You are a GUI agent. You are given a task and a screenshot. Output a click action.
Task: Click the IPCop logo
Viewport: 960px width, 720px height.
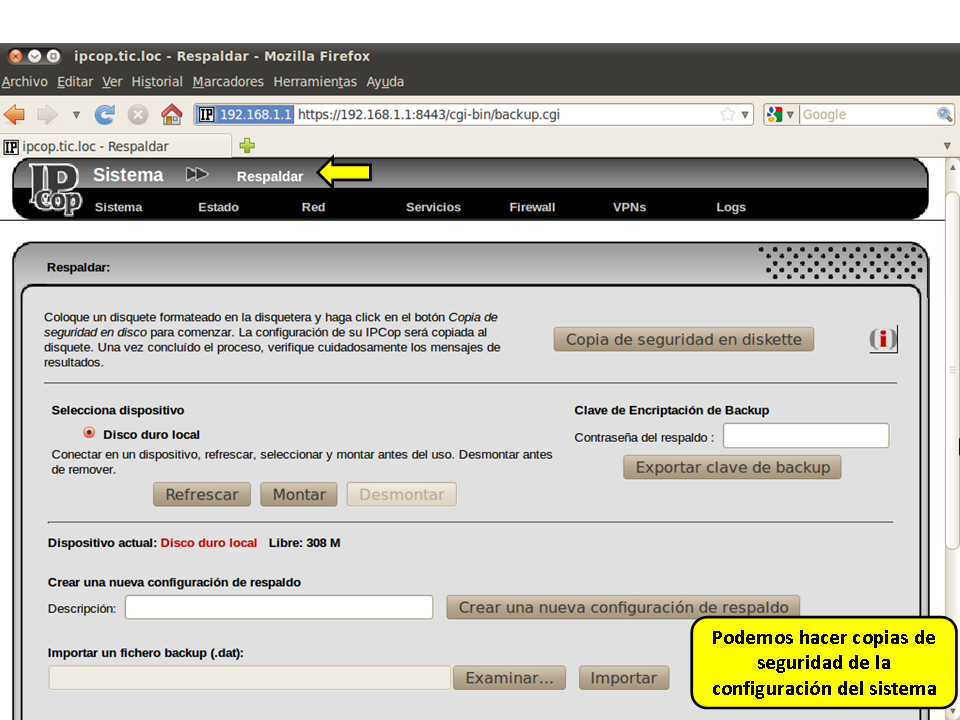(53, 188)
